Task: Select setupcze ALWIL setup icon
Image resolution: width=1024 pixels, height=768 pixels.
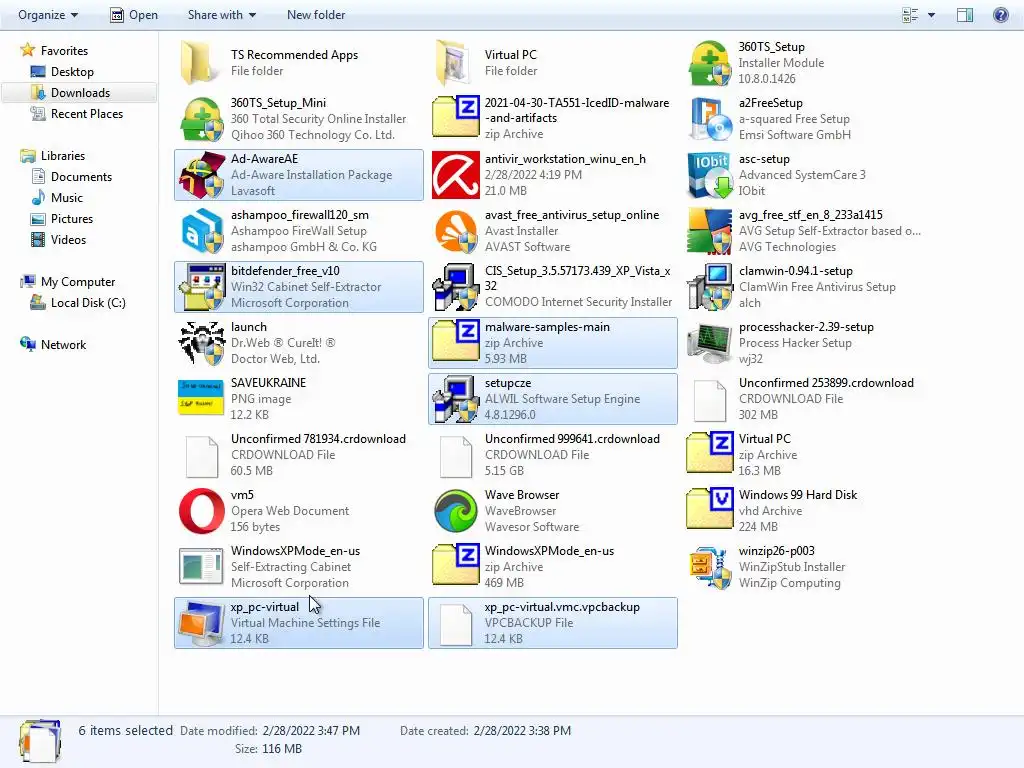Action: click(x=456, y=399)
